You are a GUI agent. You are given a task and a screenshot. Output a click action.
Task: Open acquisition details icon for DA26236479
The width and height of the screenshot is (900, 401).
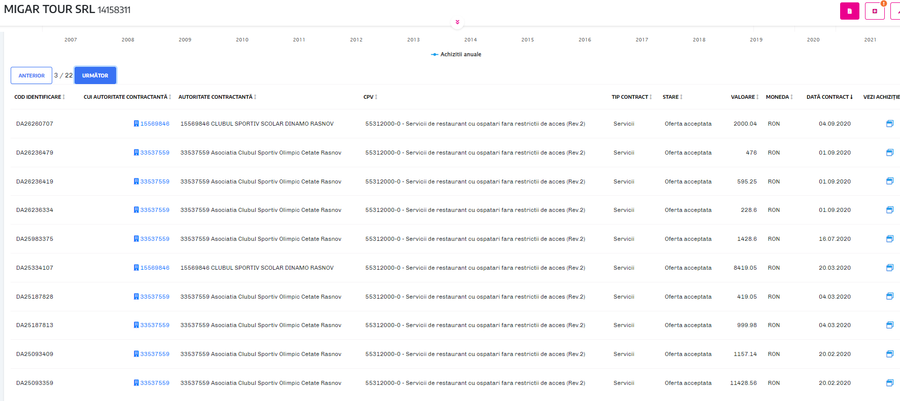(890, 152)
